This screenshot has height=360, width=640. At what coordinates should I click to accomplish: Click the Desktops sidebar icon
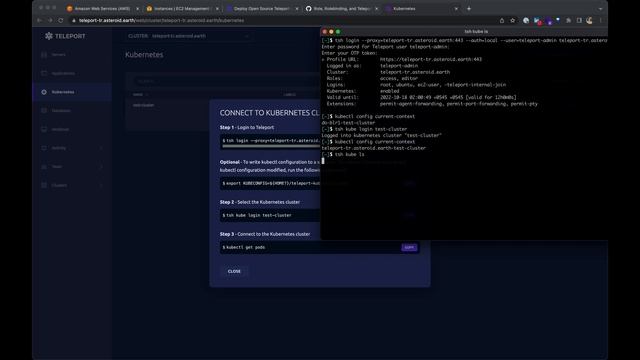pyautogui.click(x=44, y=129)
